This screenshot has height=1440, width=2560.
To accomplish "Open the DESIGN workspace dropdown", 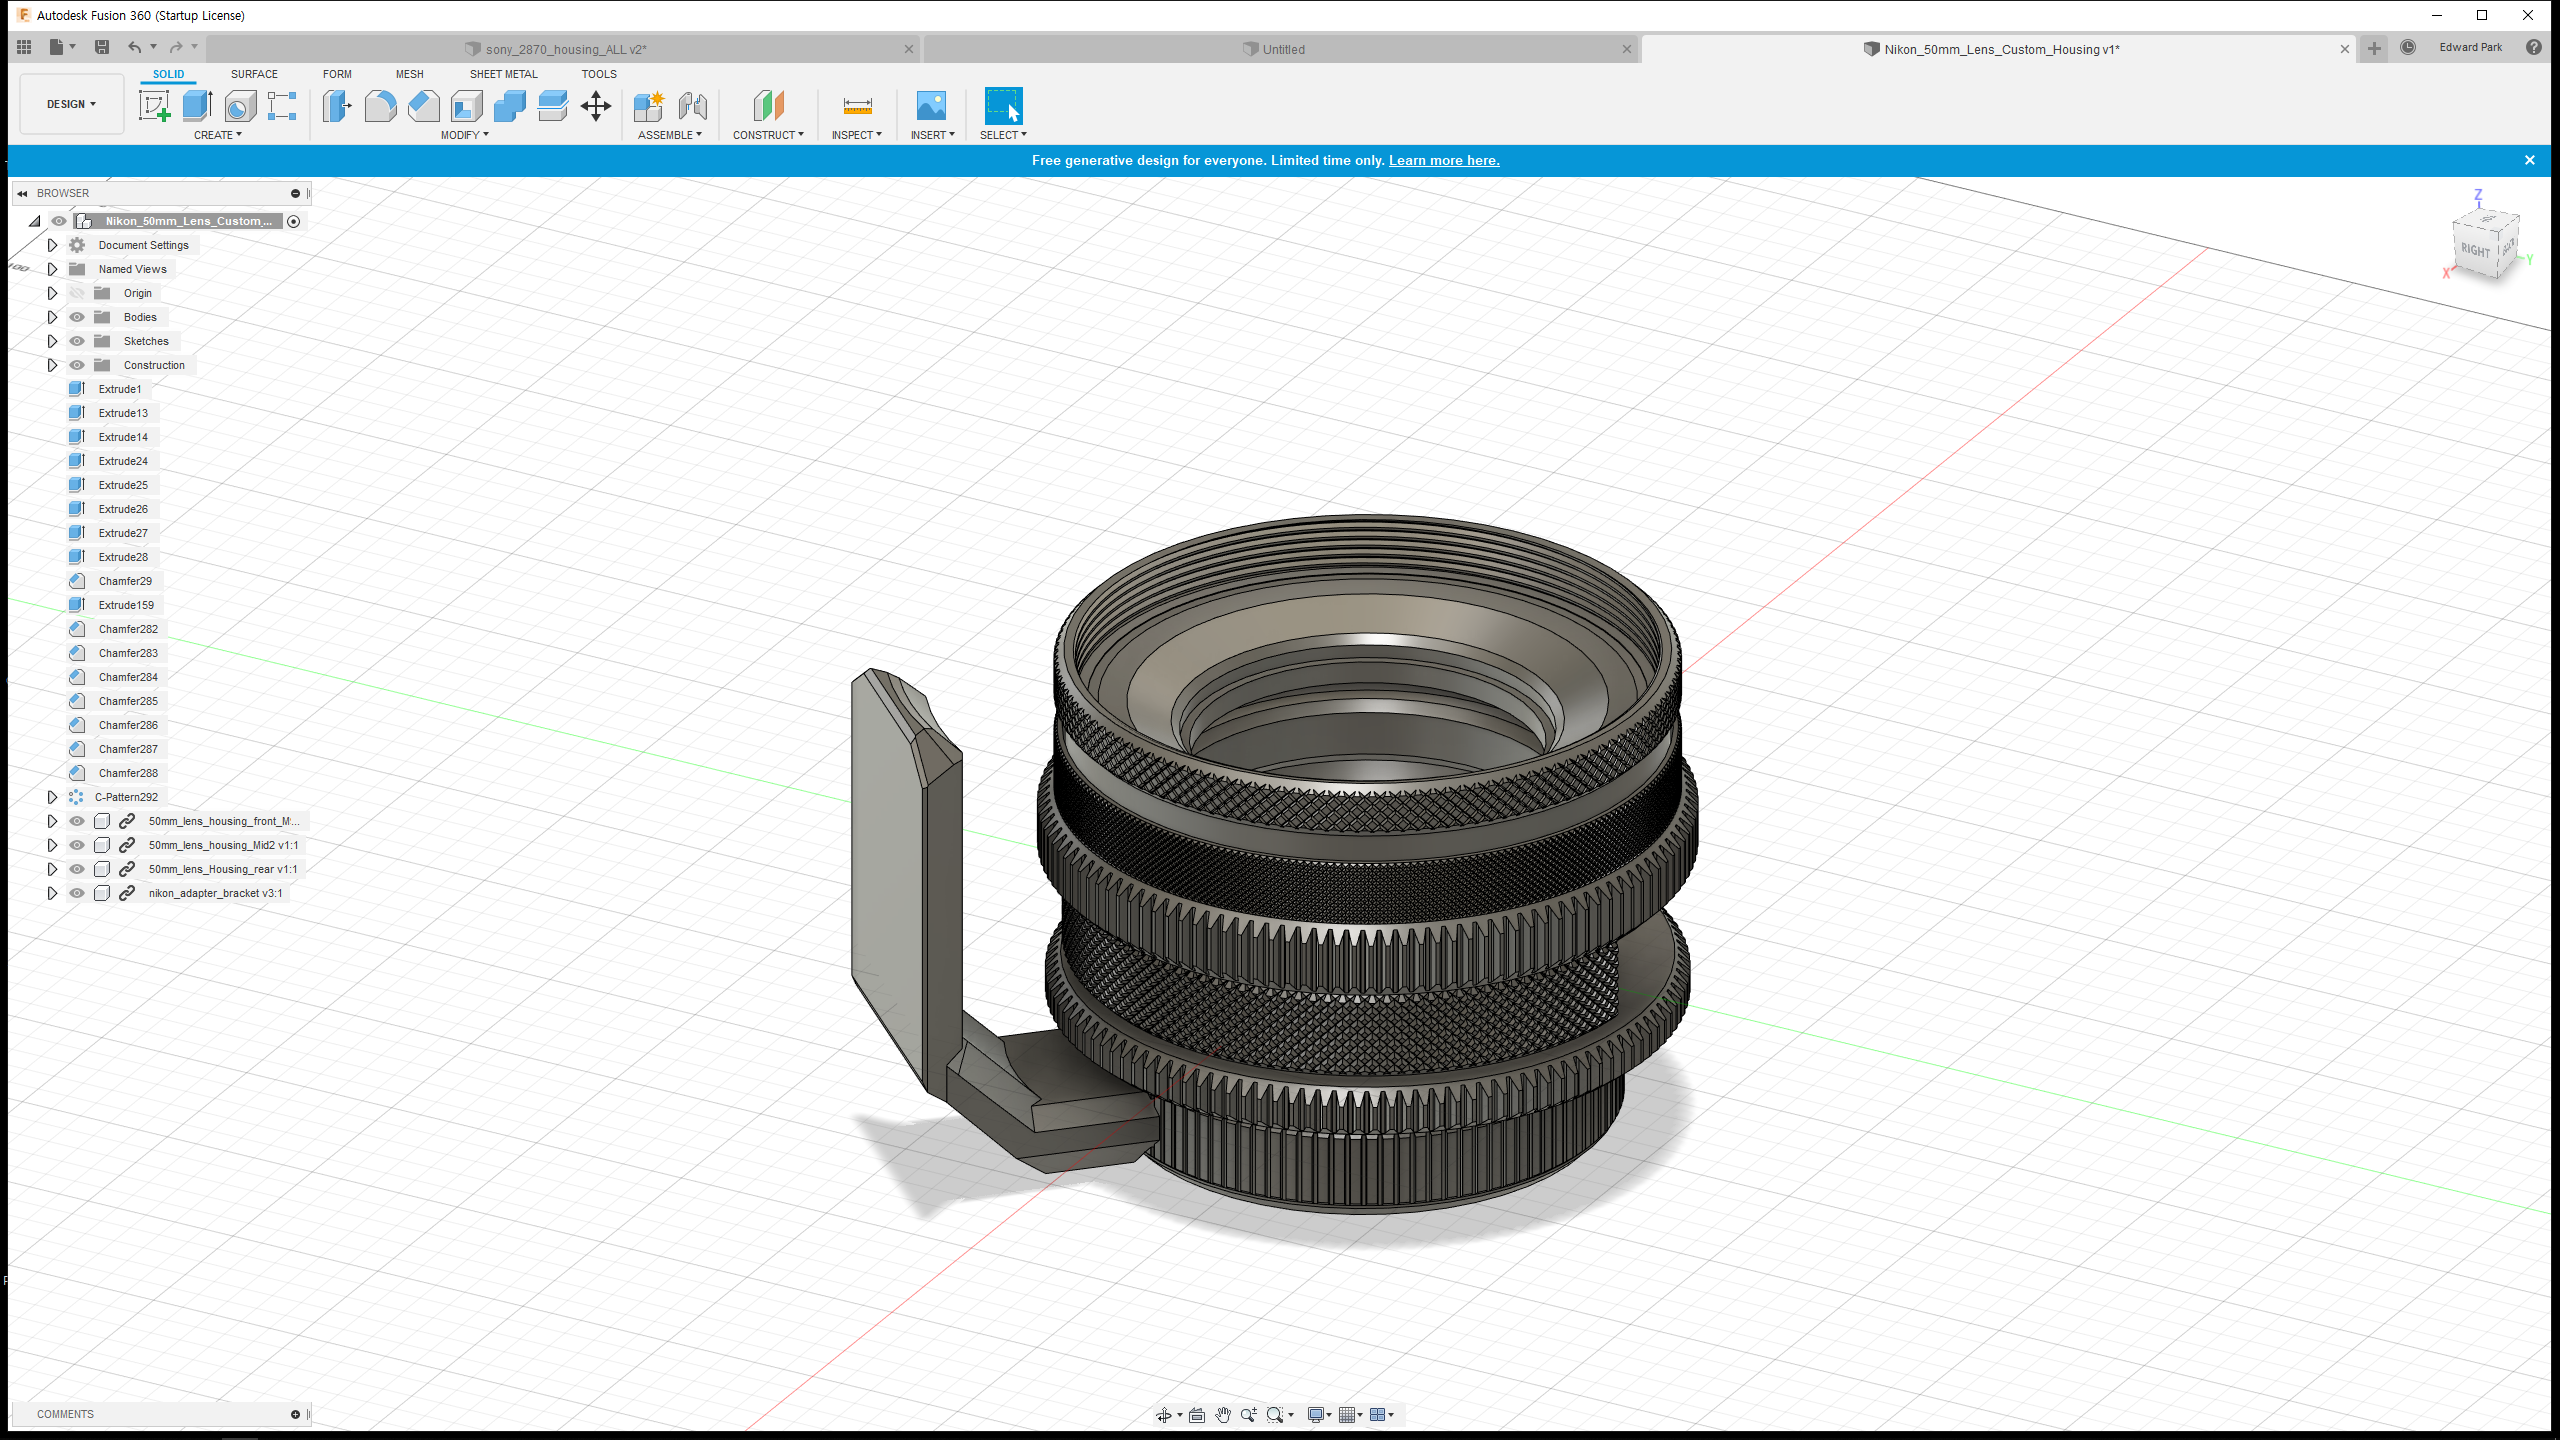I will click(71, 104).
